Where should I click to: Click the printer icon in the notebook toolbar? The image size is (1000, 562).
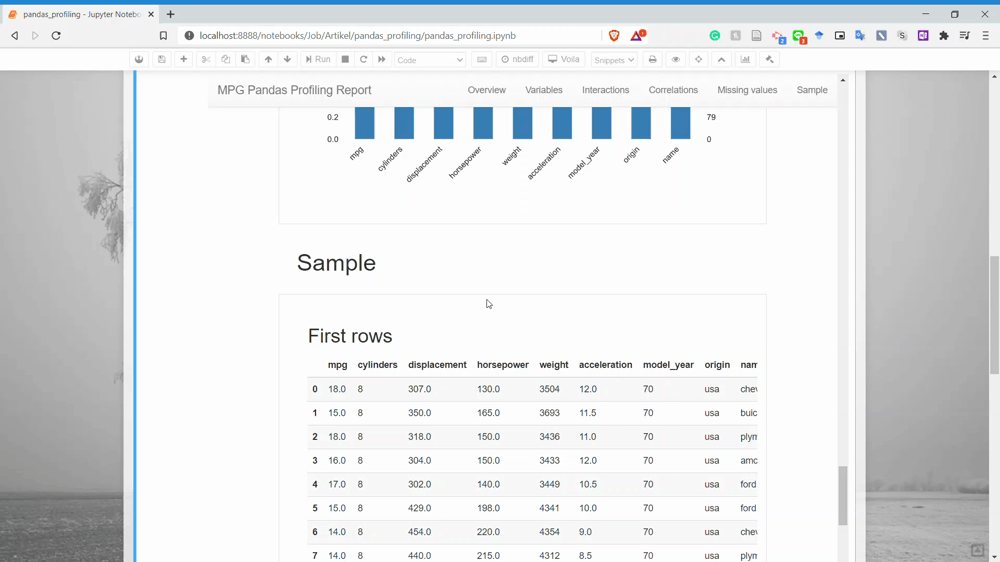coord(652,60)
